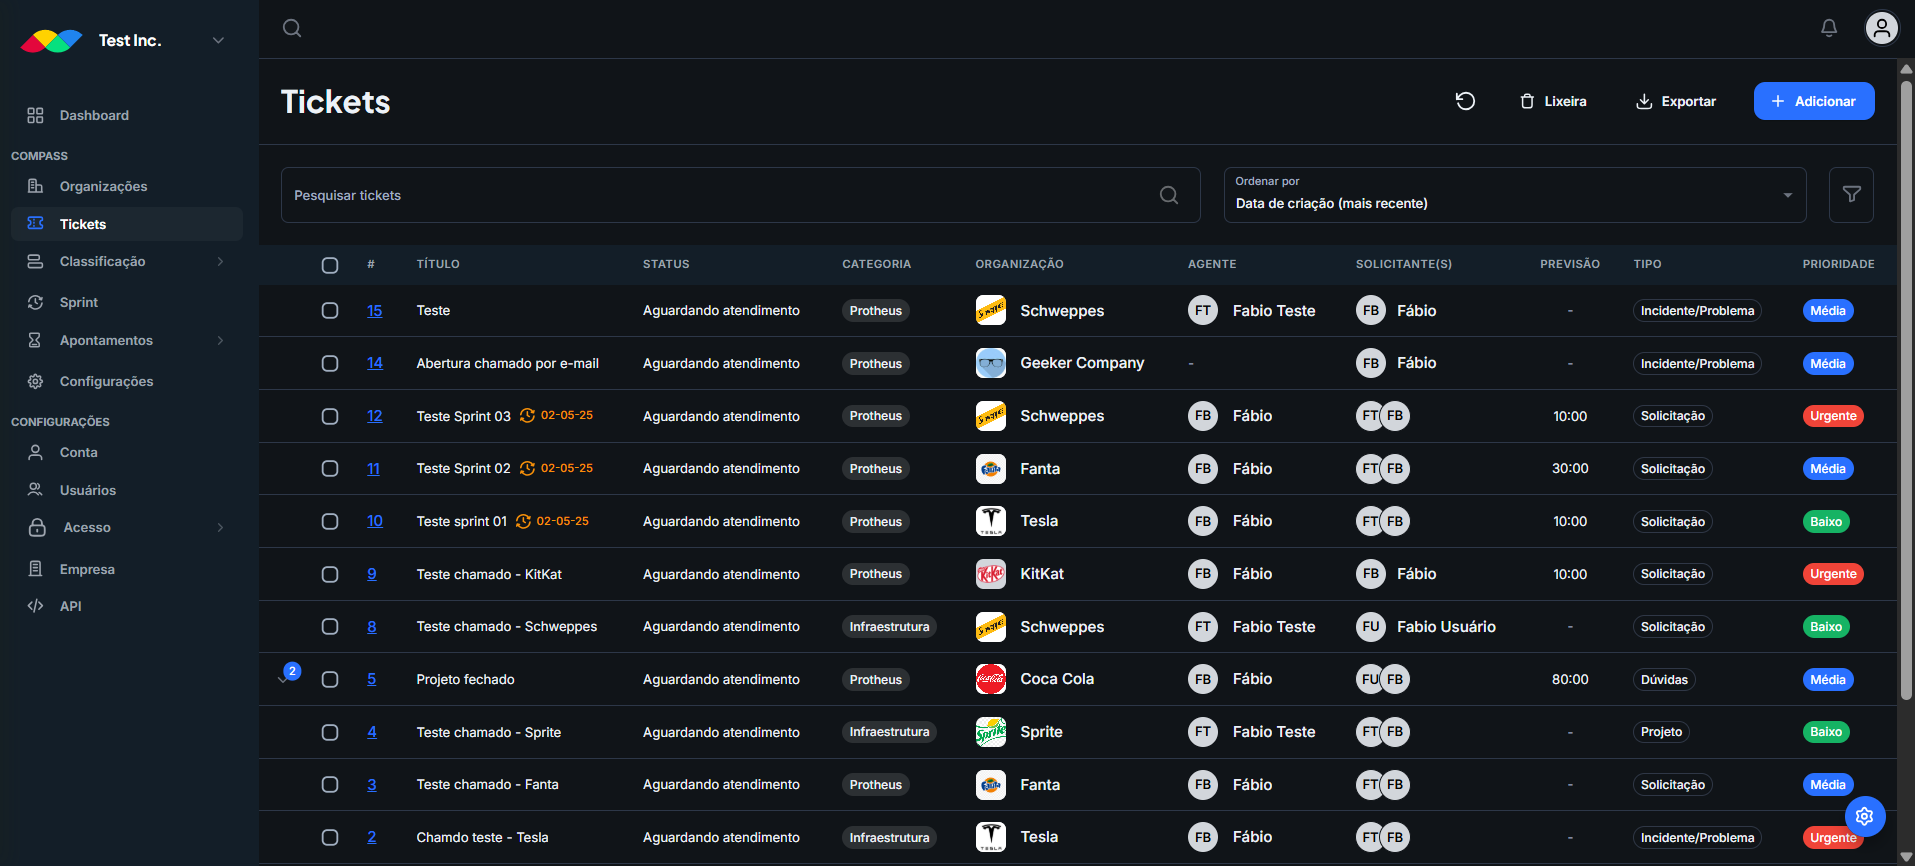Click Urgente priority badge on ticket 12
The width and height of the screenshot is (1915, 866).
(1833, 416)
